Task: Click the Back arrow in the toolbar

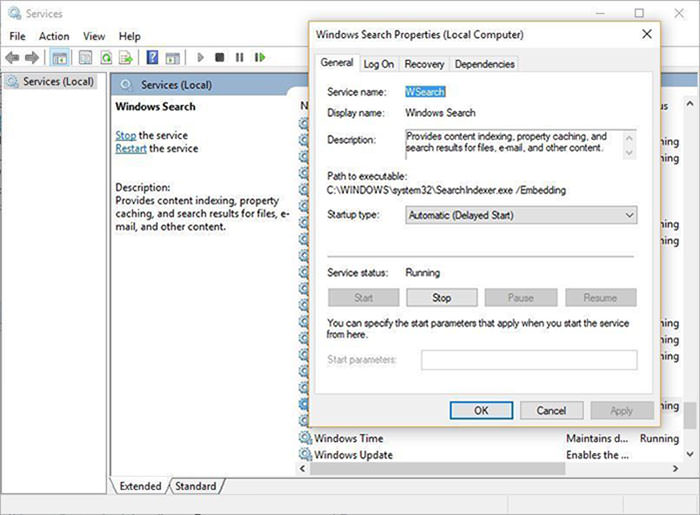Action: 13,58
